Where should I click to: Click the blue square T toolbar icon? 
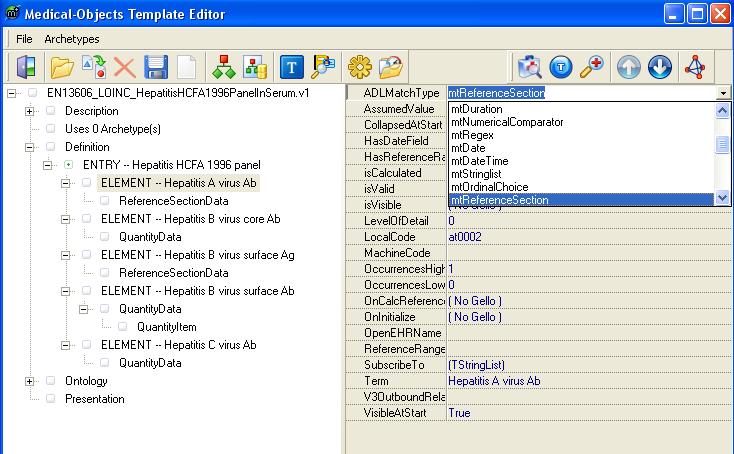(292, 67)
